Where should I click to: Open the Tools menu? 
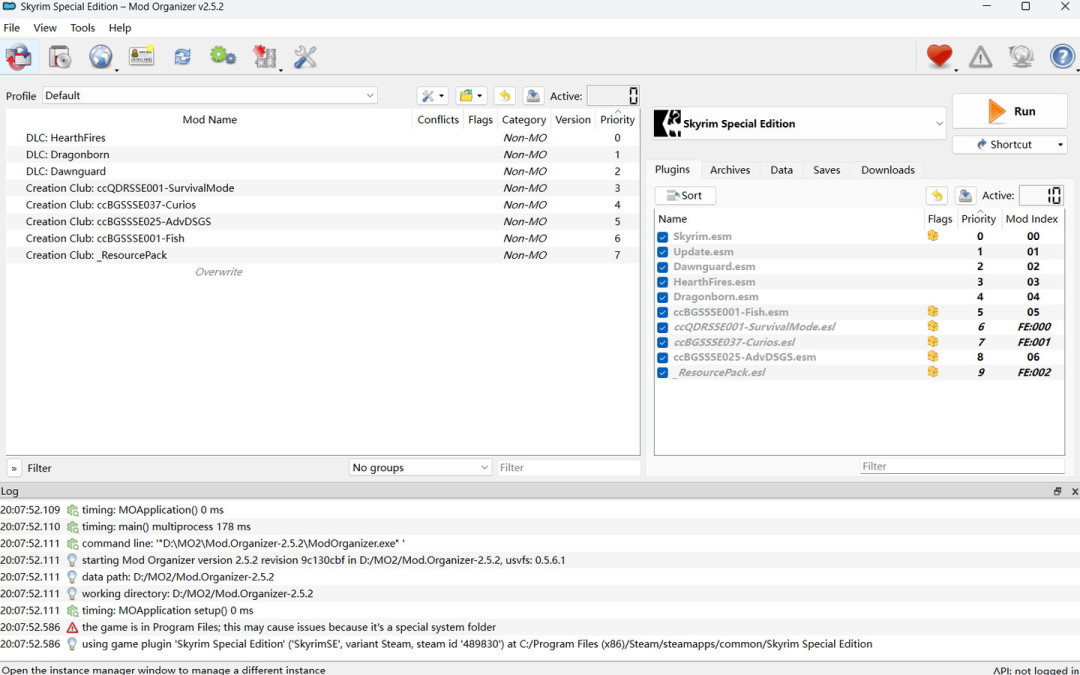[83, 28]
